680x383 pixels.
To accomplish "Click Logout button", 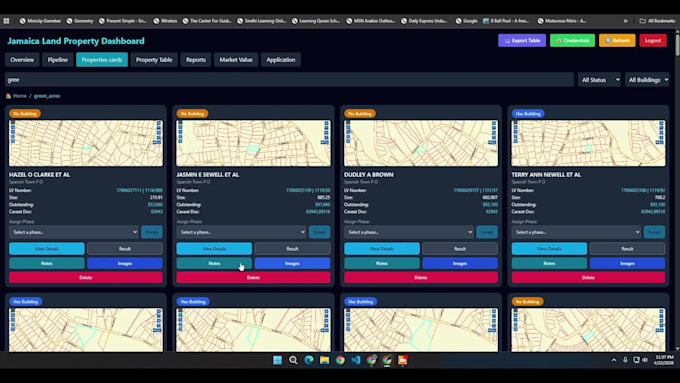I will click(x=653, y=40).
